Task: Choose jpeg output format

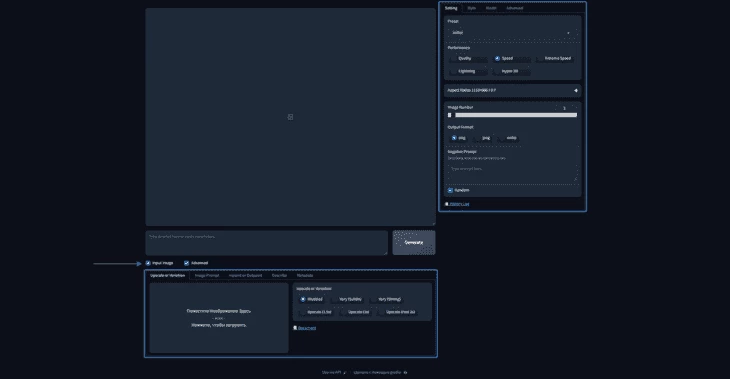Action: [483, 138]
